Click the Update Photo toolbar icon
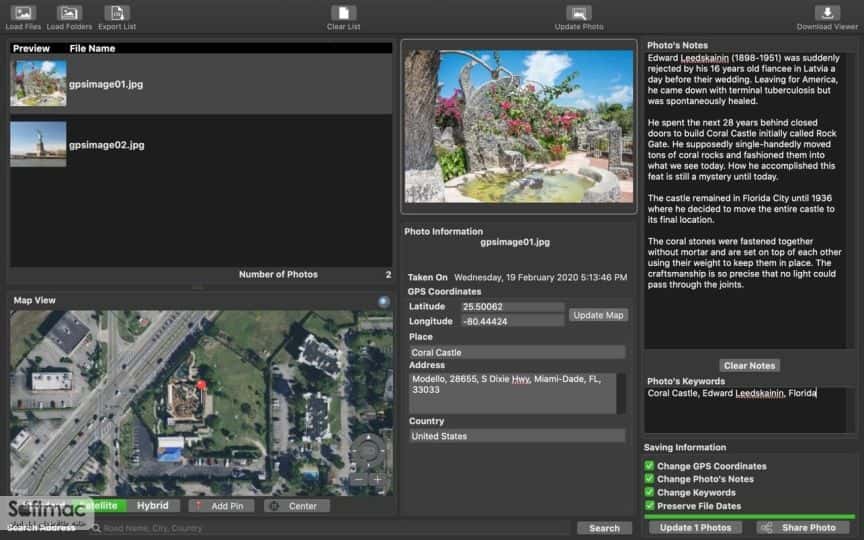The image size is (864, 540). (579, 13)
